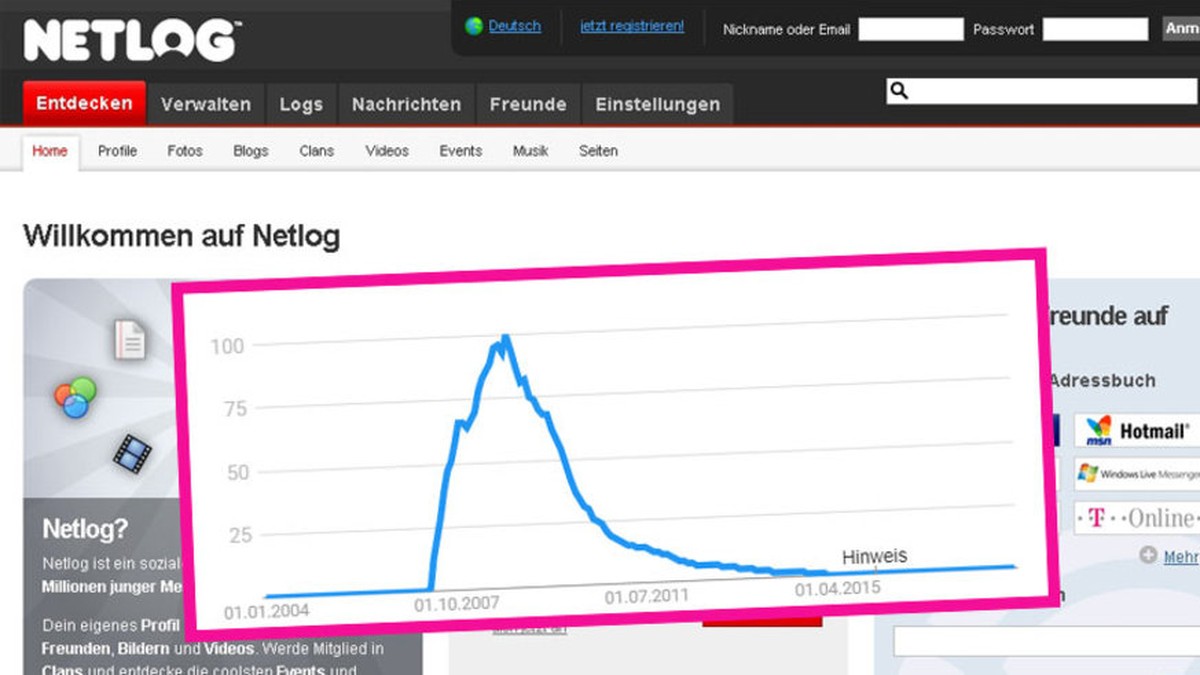Click the 01.01.2004 axis date
Viewport: 1200px width, 675px height.
(x=267, y=609)
